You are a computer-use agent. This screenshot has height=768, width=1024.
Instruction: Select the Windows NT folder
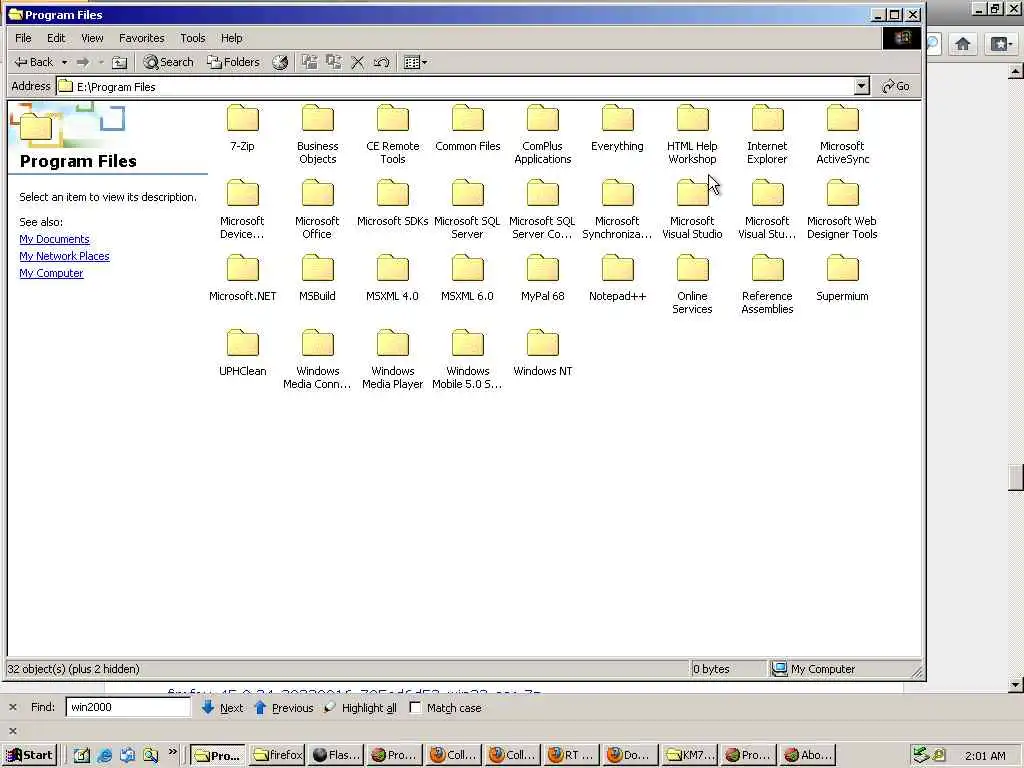tap(543, 353)
